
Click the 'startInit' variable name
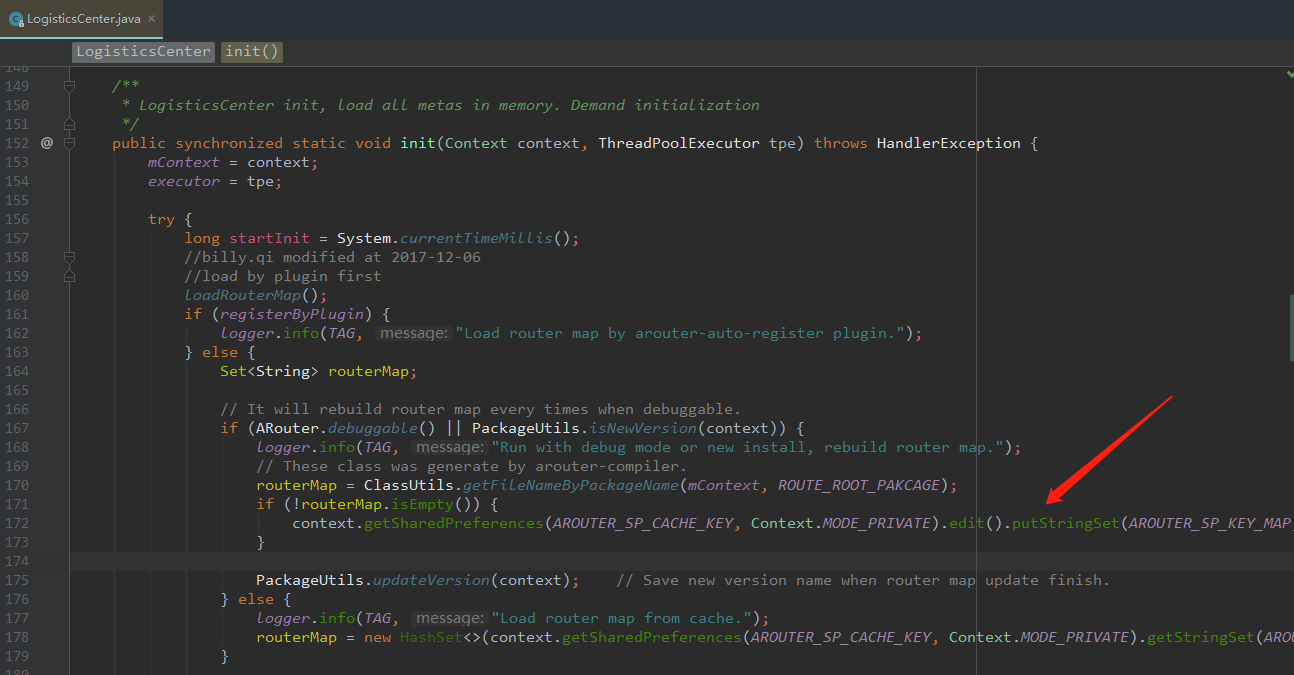tap(270, 238)
